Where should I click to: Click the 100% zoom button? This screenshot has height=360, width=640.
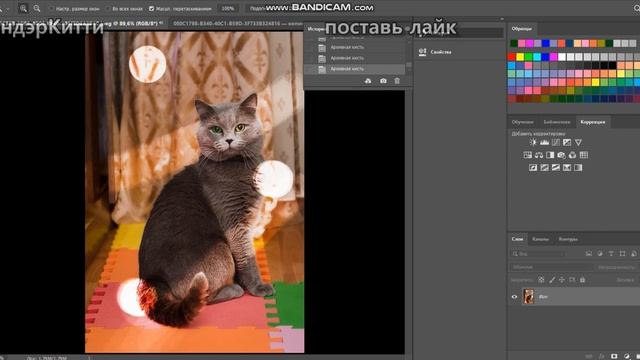(x=228, y=9)
